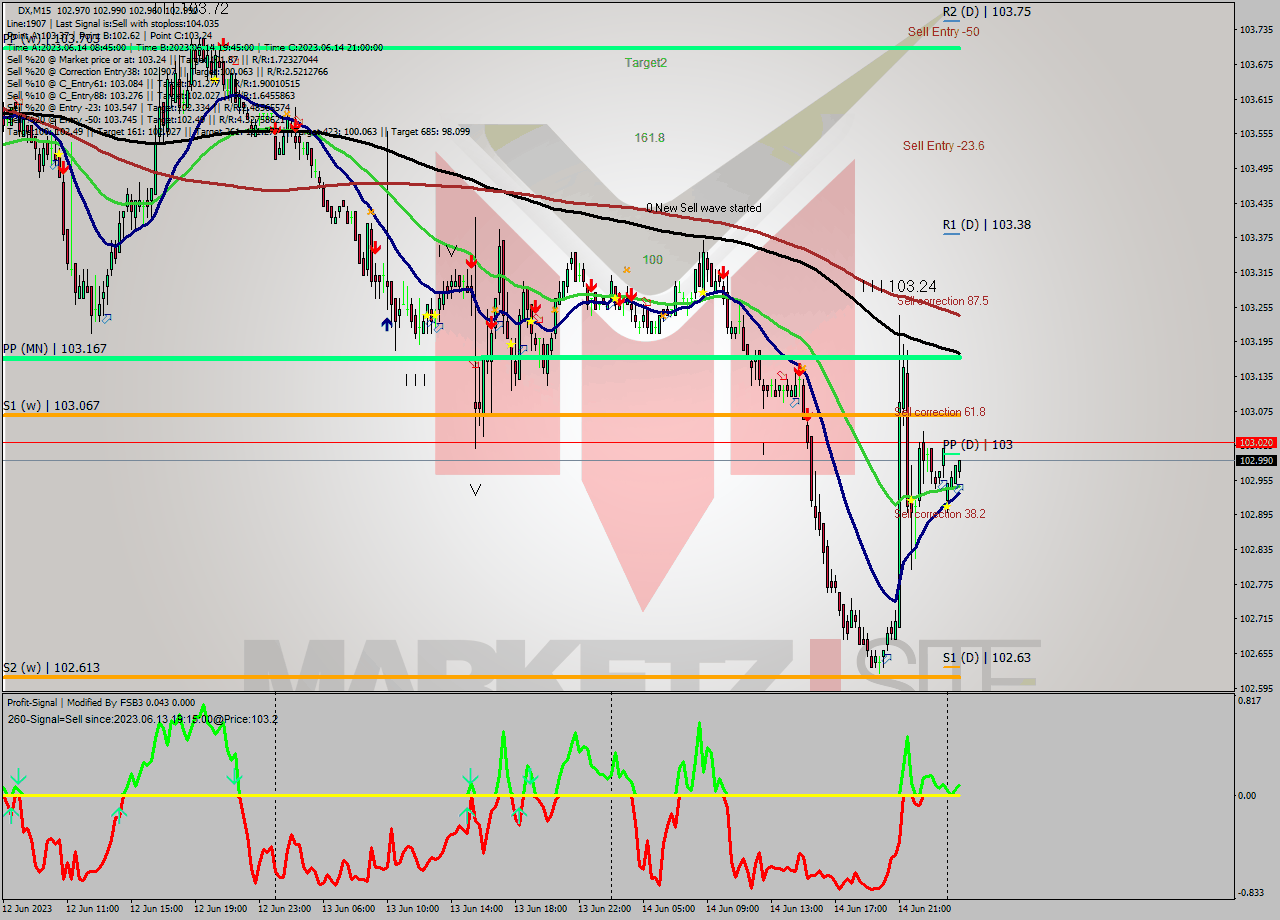
Task: Click the red 103.020 price tag on axis
Action: [1256, 442]
